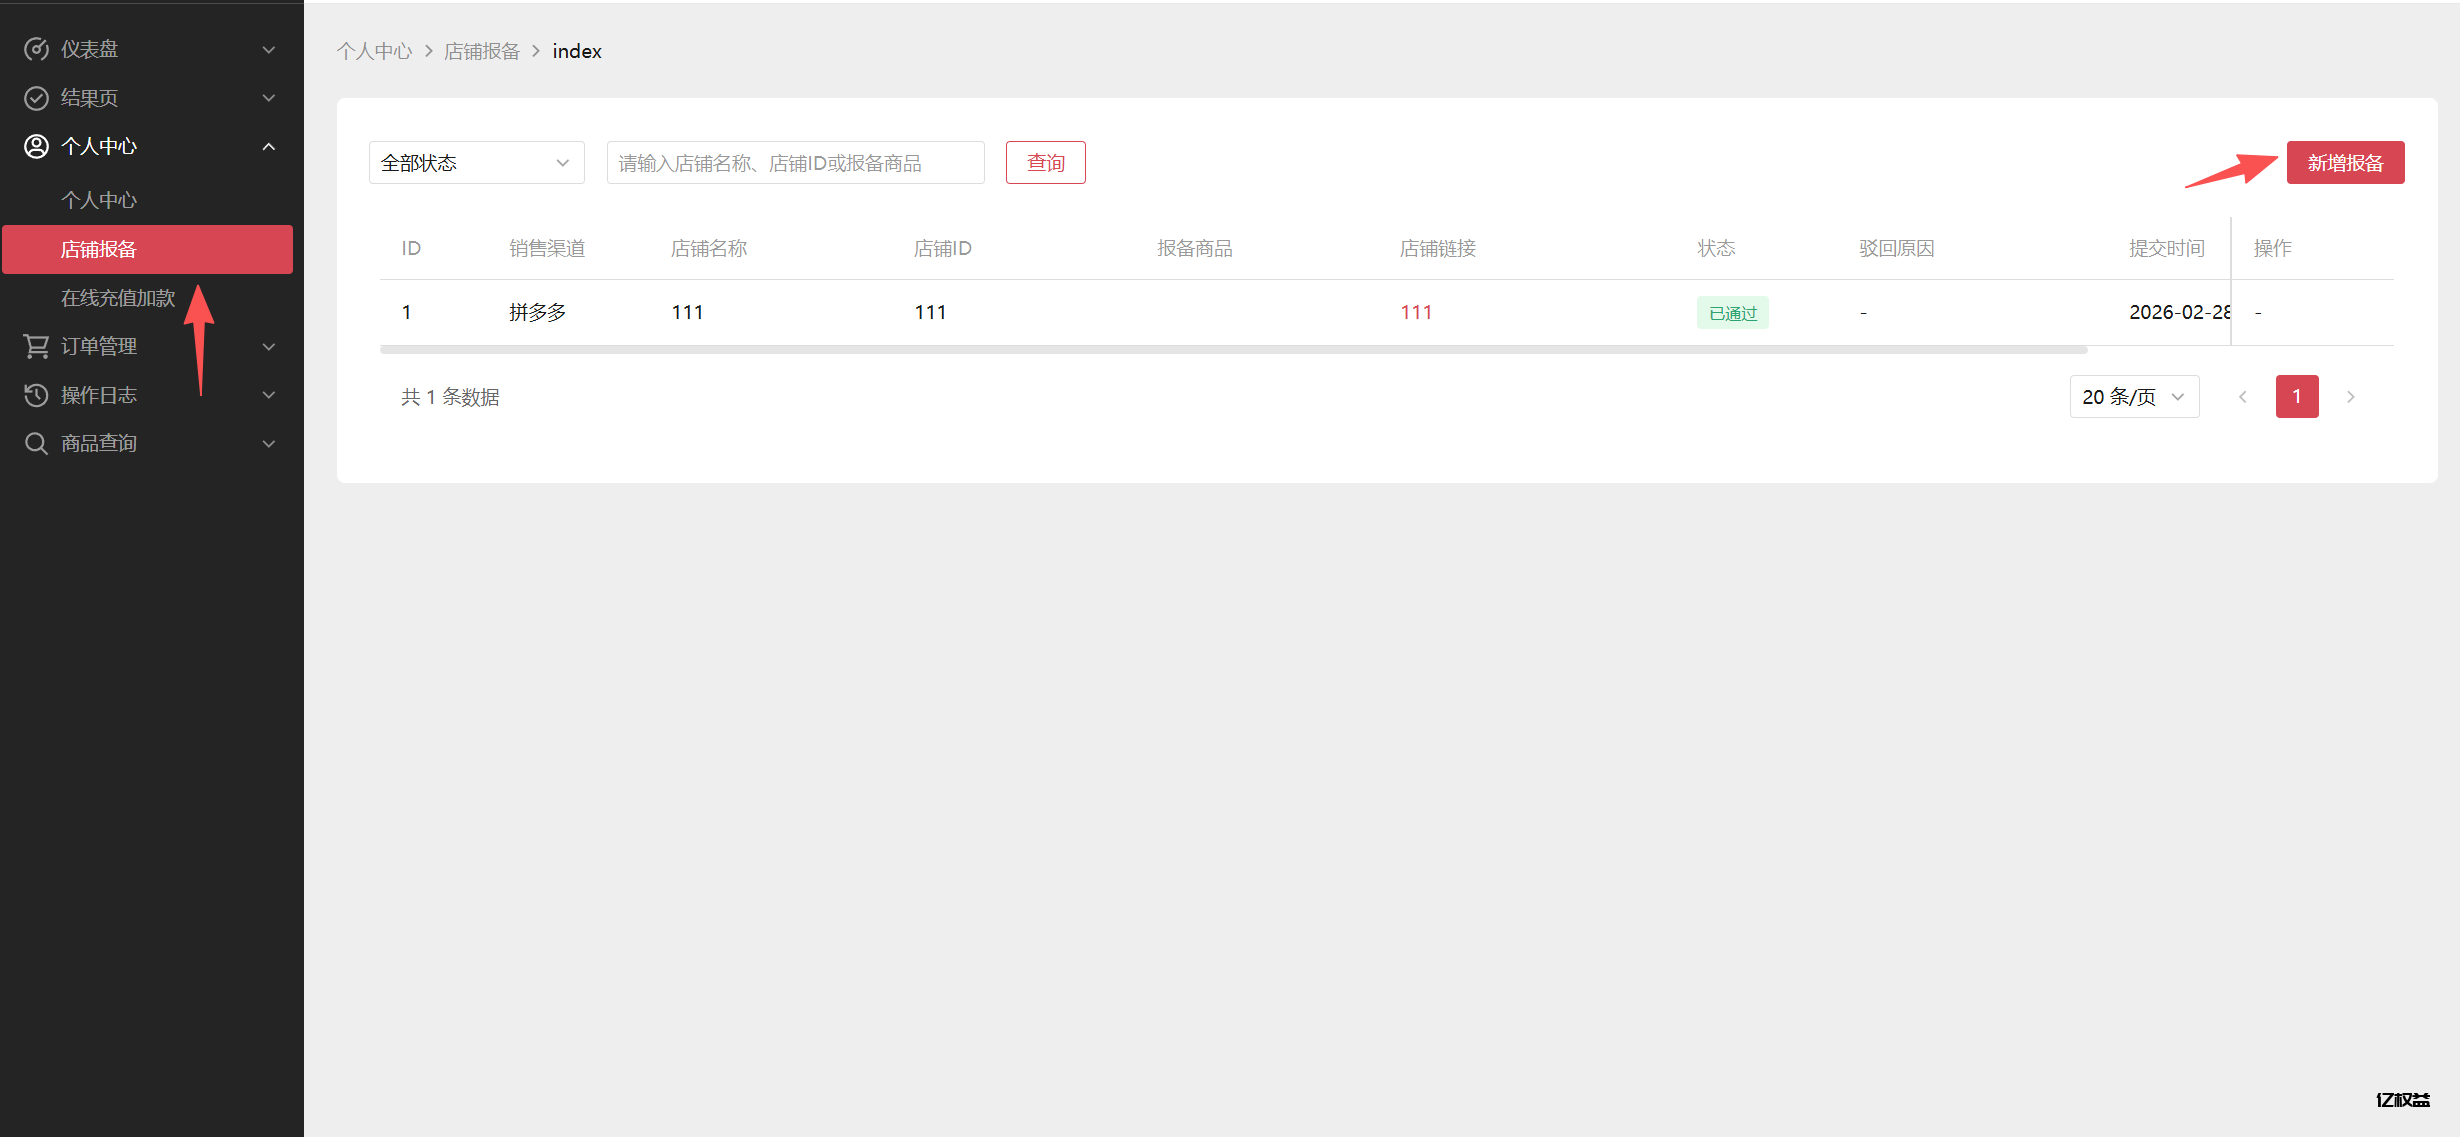Screen dimensions: 2460x1137
Task: Expand the 订单管理 menu chevron
Action: pyautogui.click(x=268, y=346)
